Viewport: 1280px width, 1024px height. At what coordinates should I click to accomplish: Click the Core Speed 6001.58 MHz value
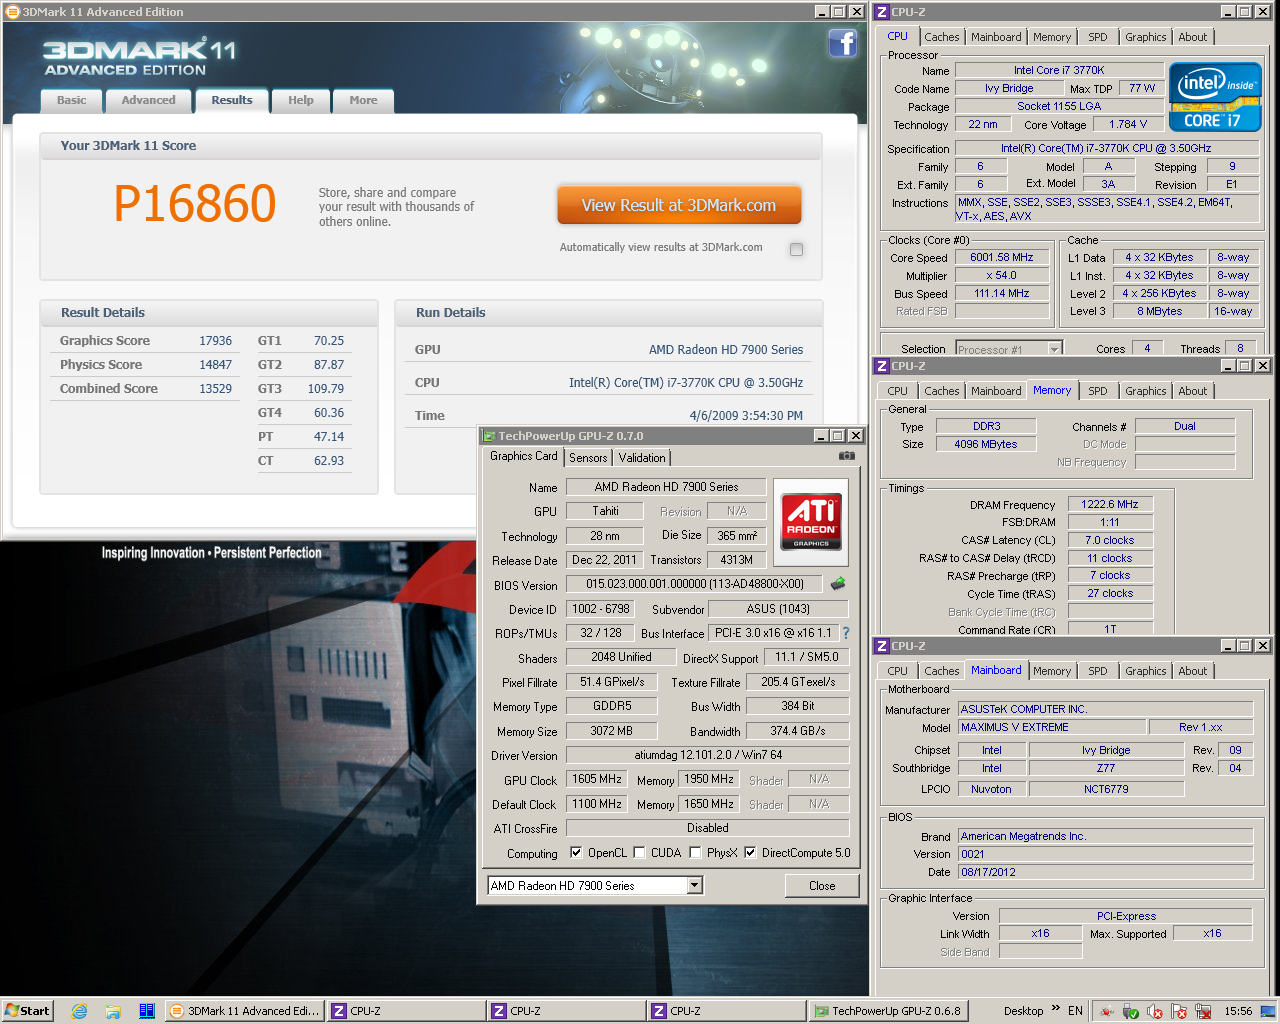[1001, 257]
